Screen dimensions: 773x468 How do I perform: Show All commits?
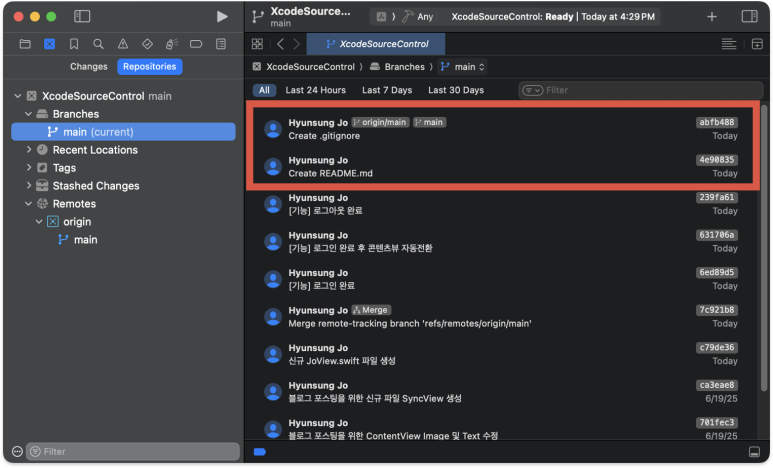(264, 90)
